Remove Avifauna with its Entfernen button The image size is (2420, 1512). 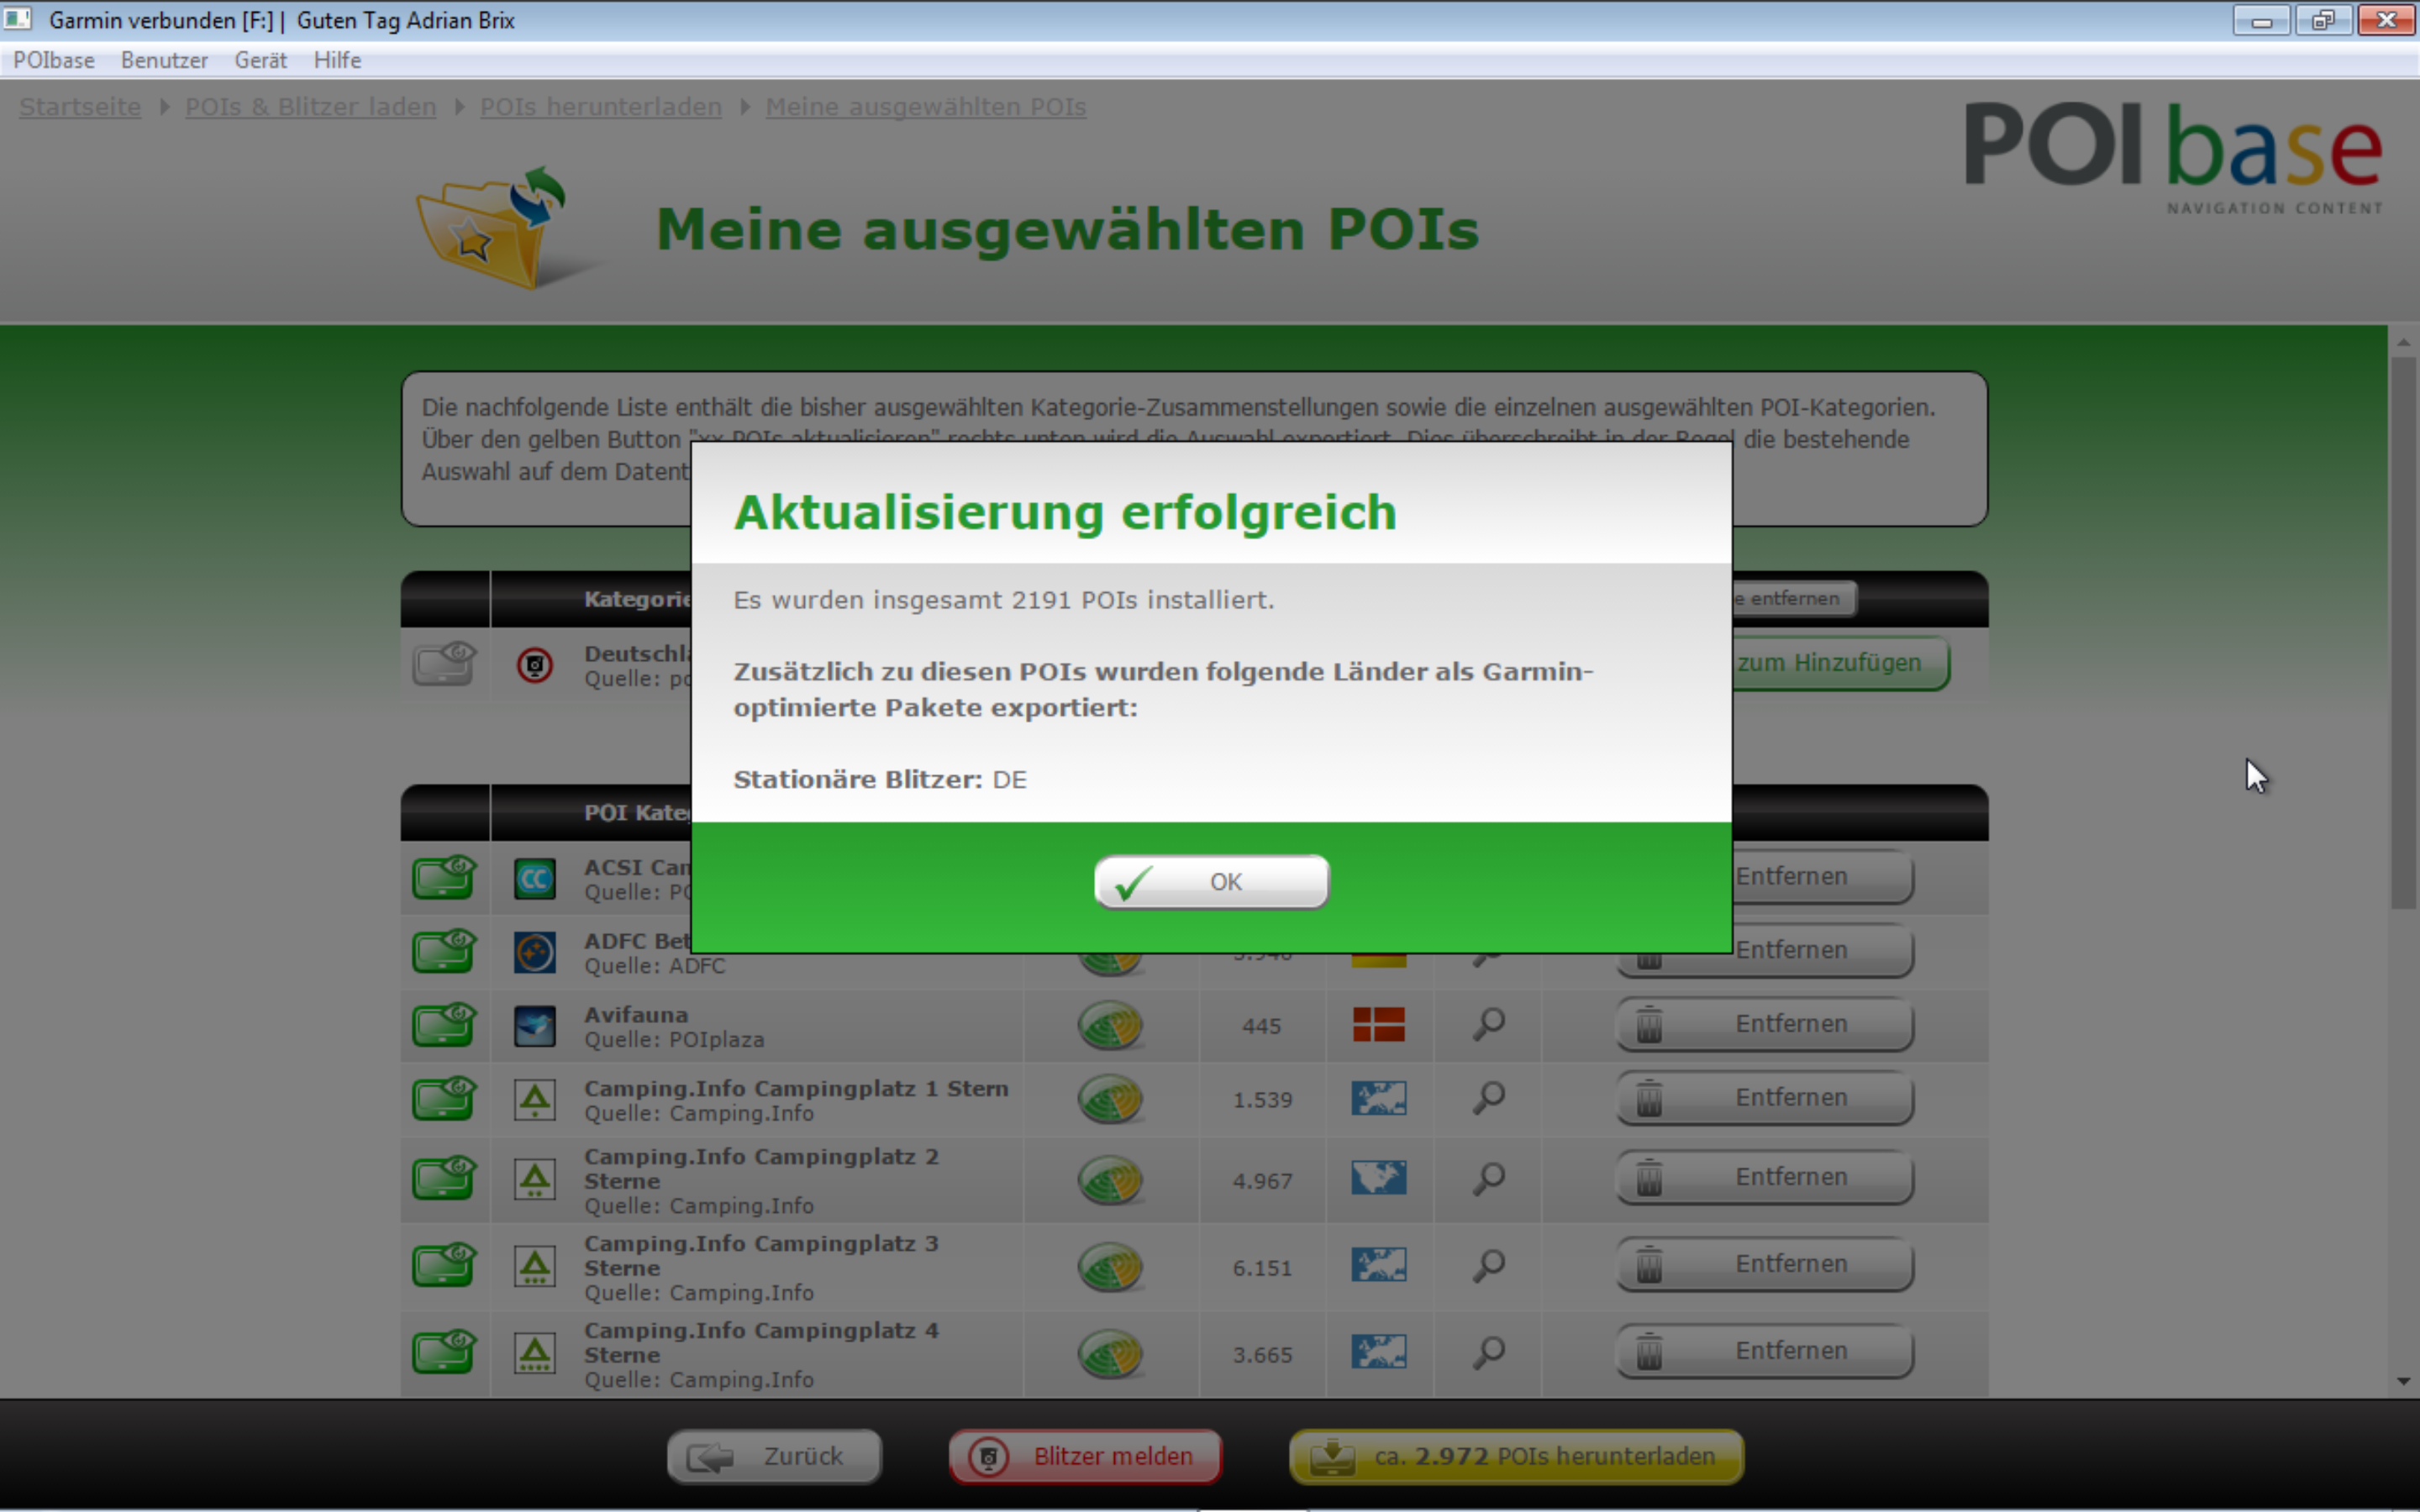tap(1764, 1024)
